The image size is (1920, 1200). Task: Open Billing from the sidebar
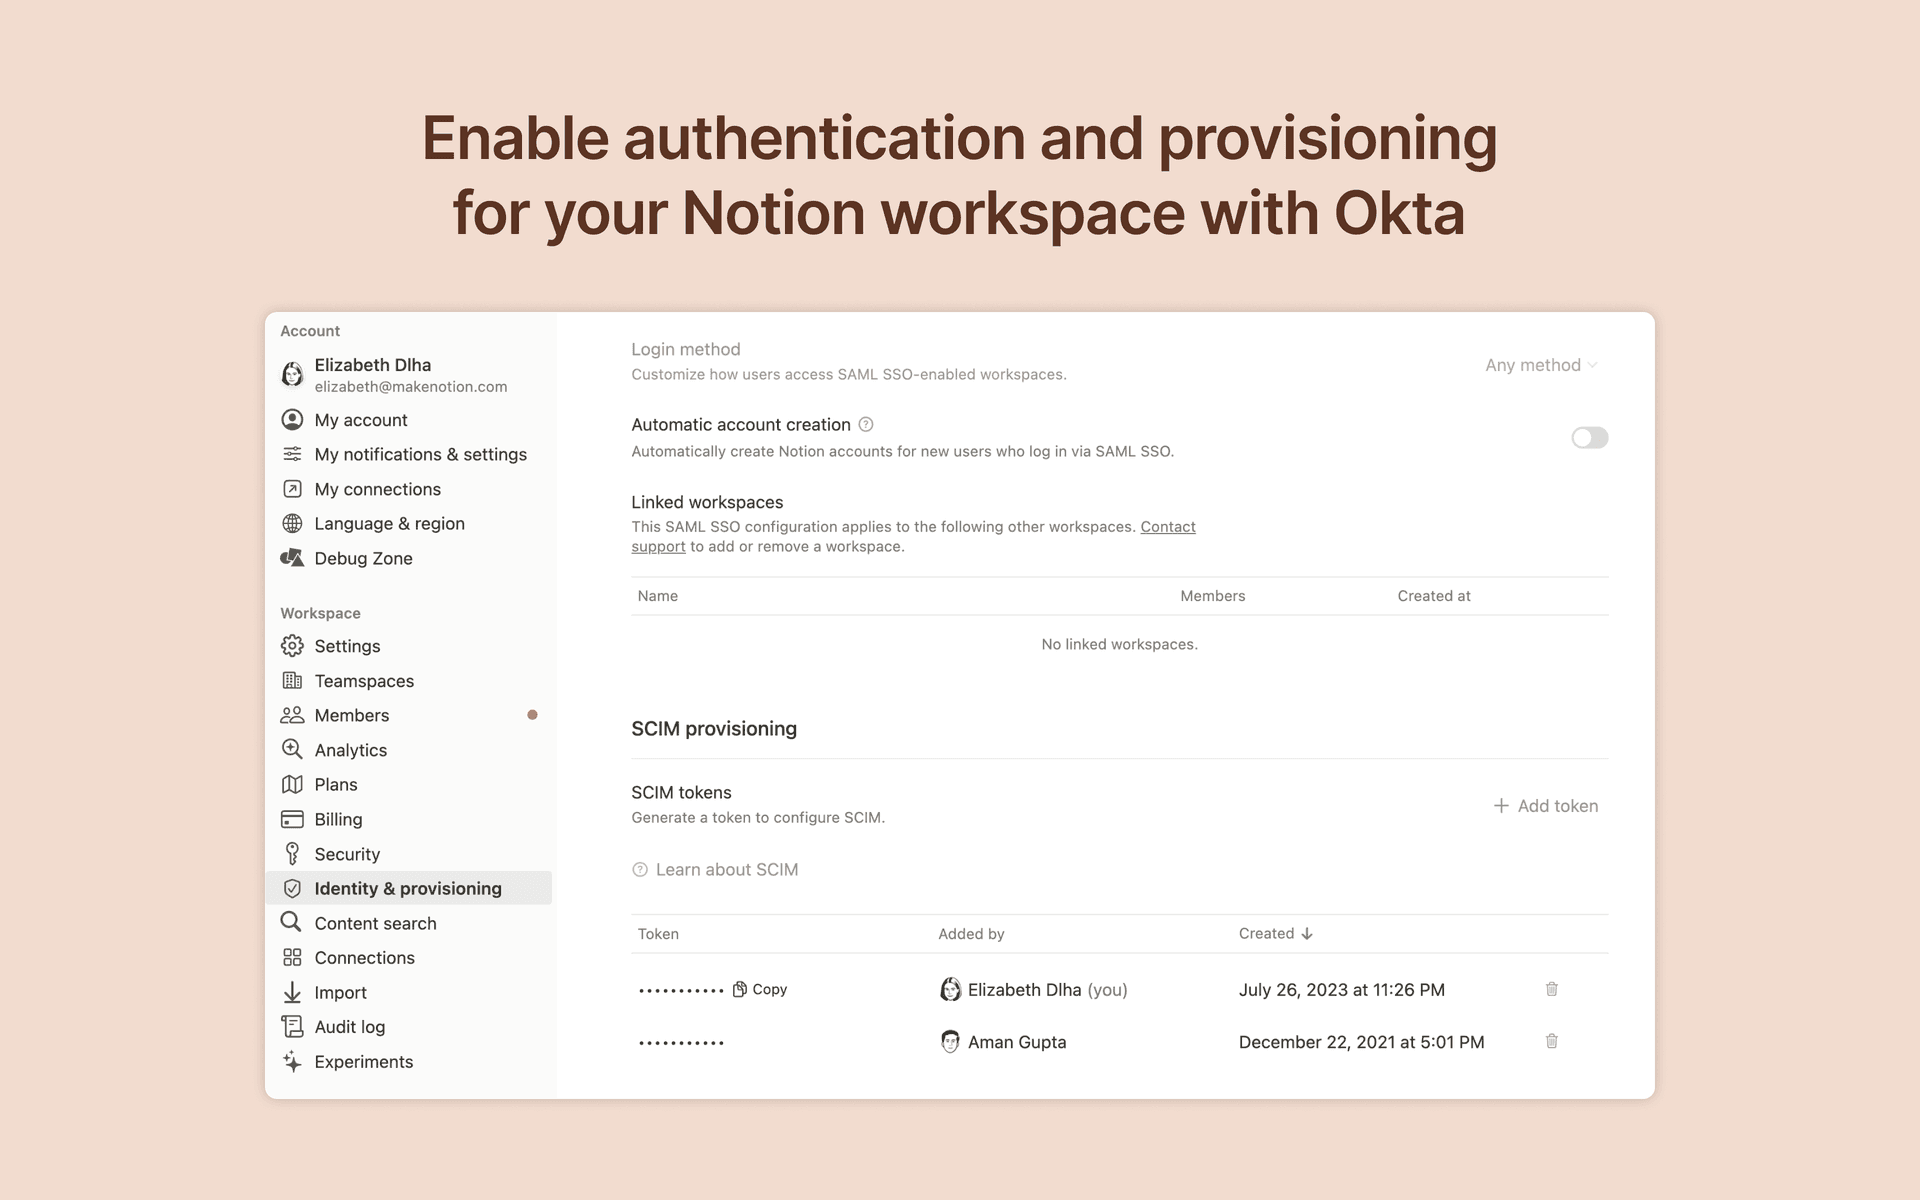338,819
